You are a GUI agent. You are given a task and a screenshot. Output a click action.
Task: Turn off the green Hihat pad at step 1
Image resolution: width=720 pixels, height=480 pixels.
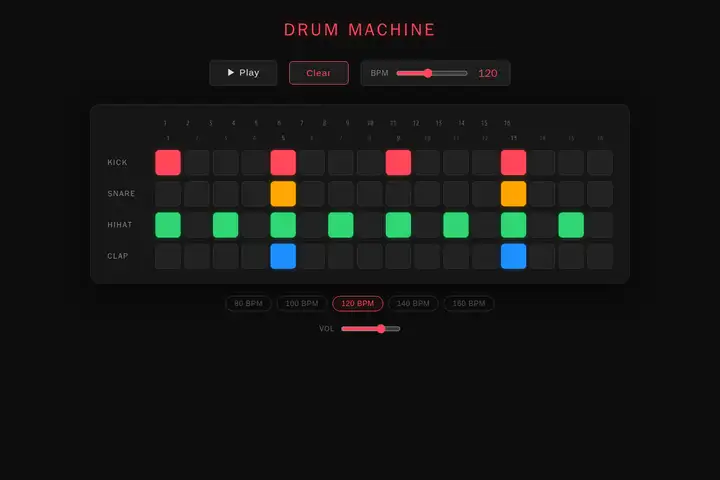tap(168, 225)
